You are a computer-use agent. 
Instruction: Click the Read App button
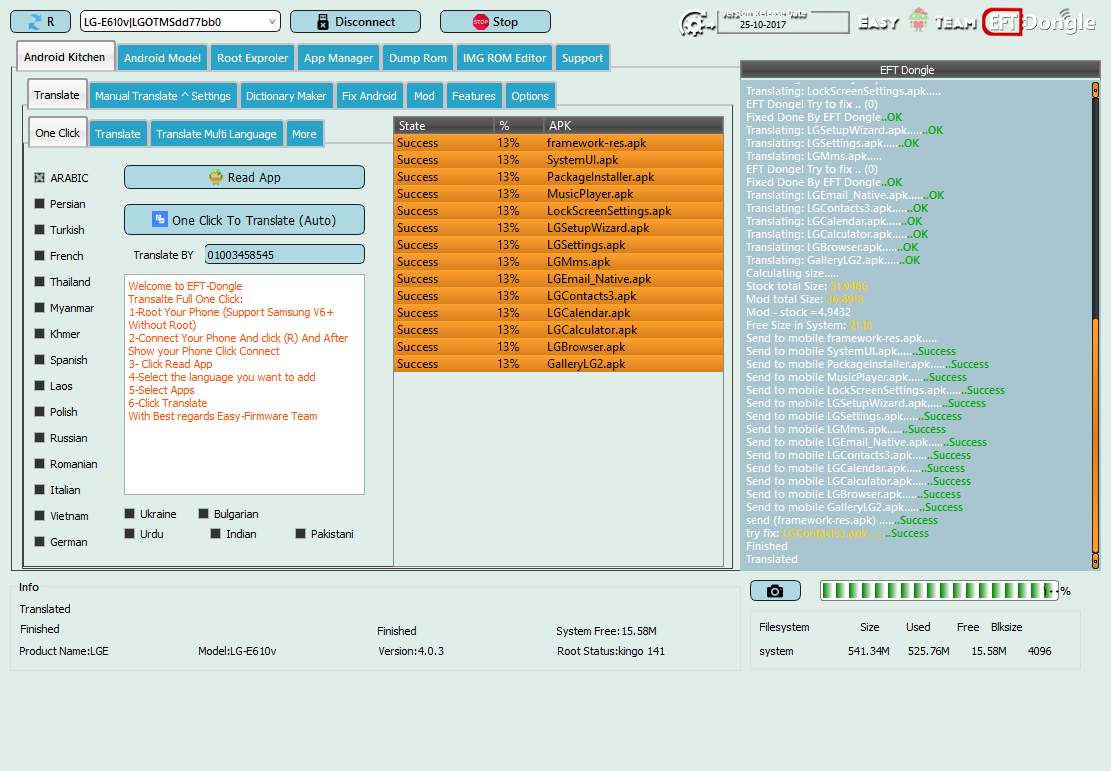pos(244,177)
